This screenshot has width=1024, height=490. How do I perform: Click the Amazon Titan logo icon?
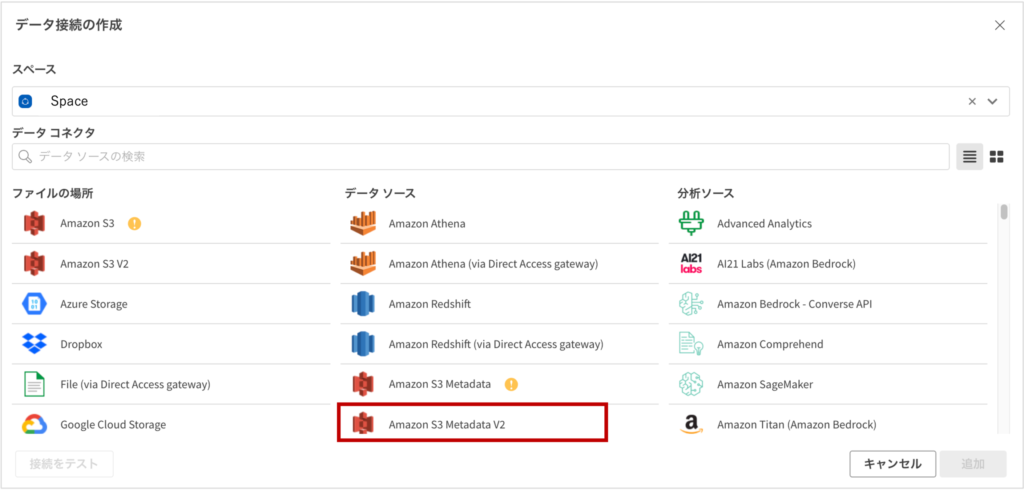(x=691, y=425)
